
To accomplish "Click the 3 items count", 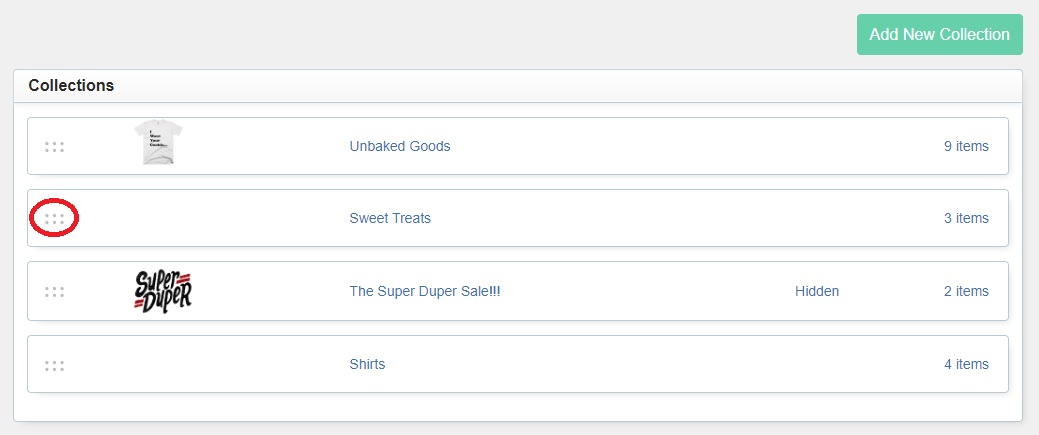I will tap(966, 218).
